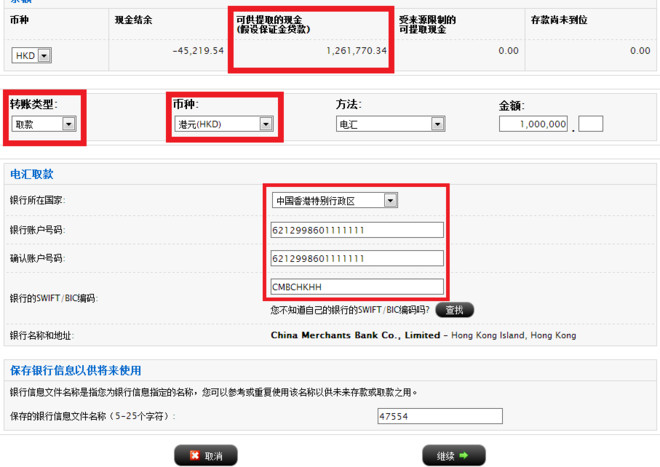
Task: Click the Hong Kong Island, Hong Kong address text
Action: (x=514, y=335)
